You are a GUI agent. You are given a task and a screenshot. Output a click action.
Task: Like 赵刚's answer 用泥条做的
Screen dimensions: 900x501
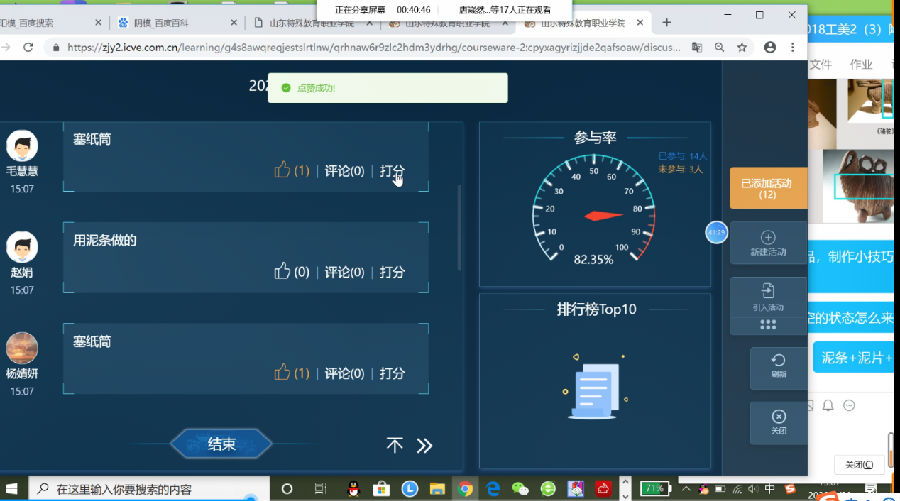click(x=282, y=271)
